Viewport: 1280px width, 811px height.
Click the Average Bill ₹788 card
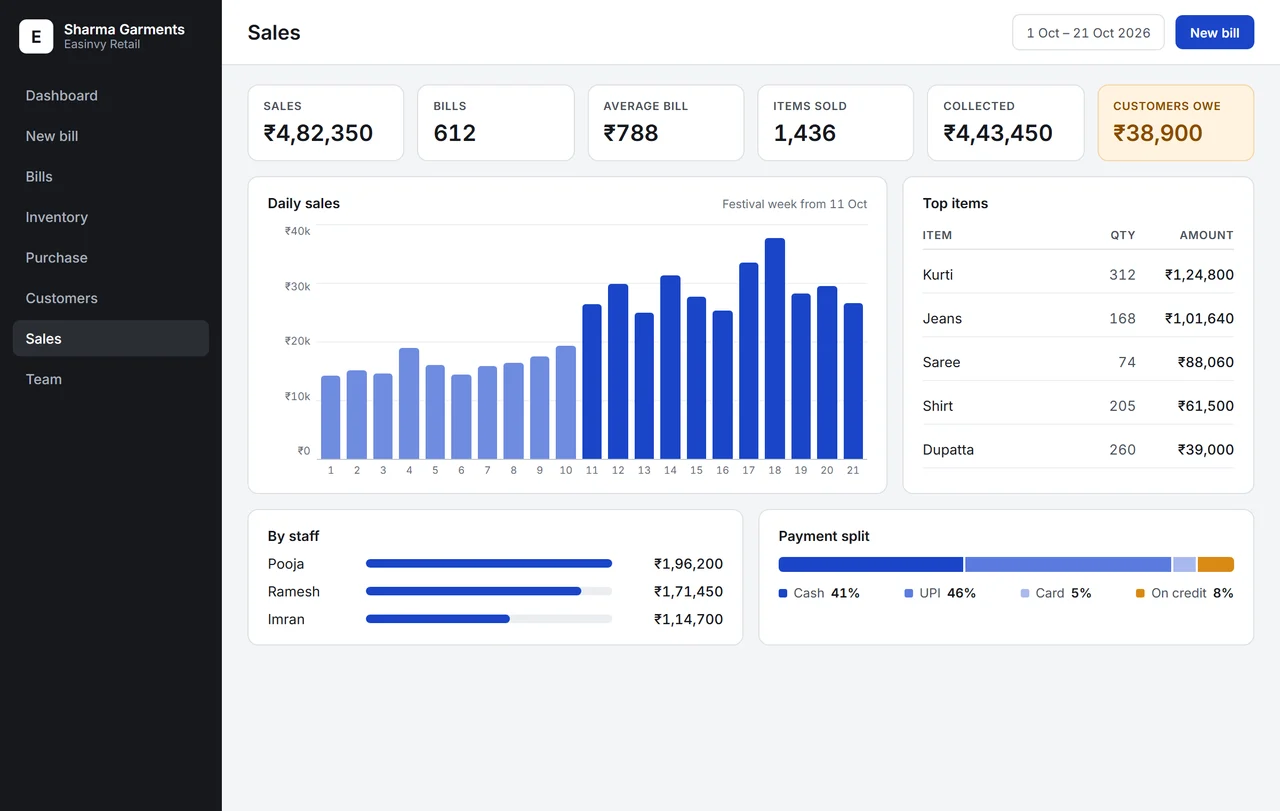tap(666, 122)
